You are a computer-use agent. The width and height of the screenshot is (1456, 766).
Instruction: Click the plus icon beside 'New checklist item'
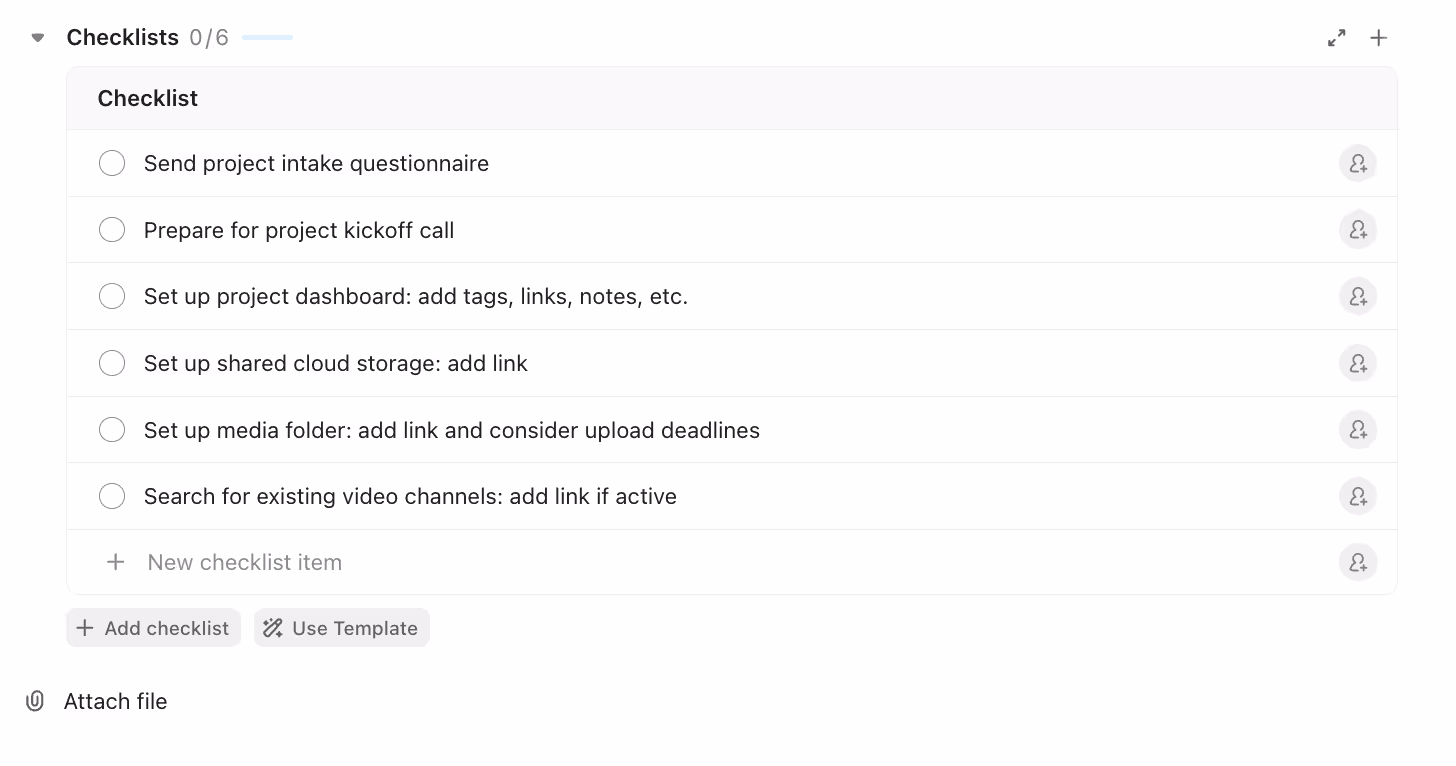115,562
